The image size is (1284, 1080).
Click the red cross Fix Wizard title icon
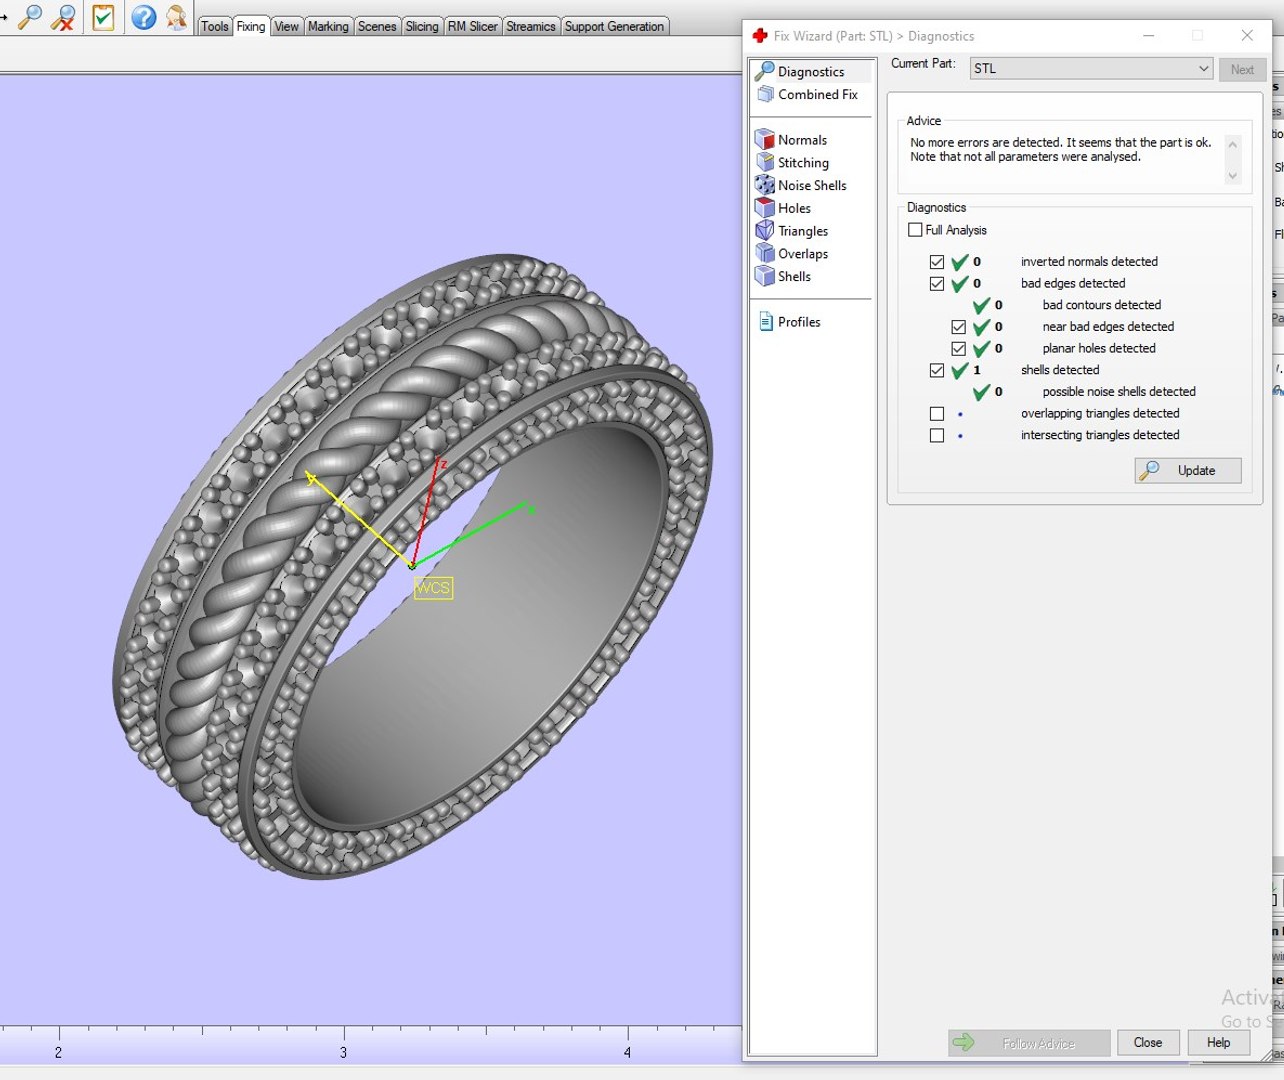coord(760,36)
